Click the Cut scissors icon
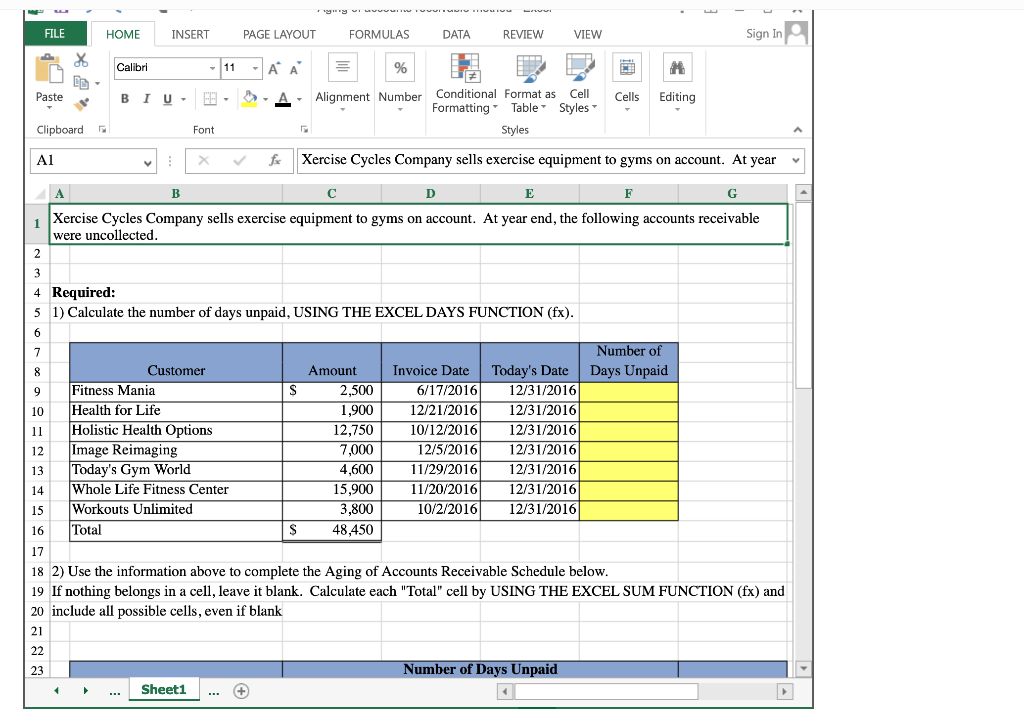The image size is (1024, 713). pyautogui.click(x=80, y=61)
